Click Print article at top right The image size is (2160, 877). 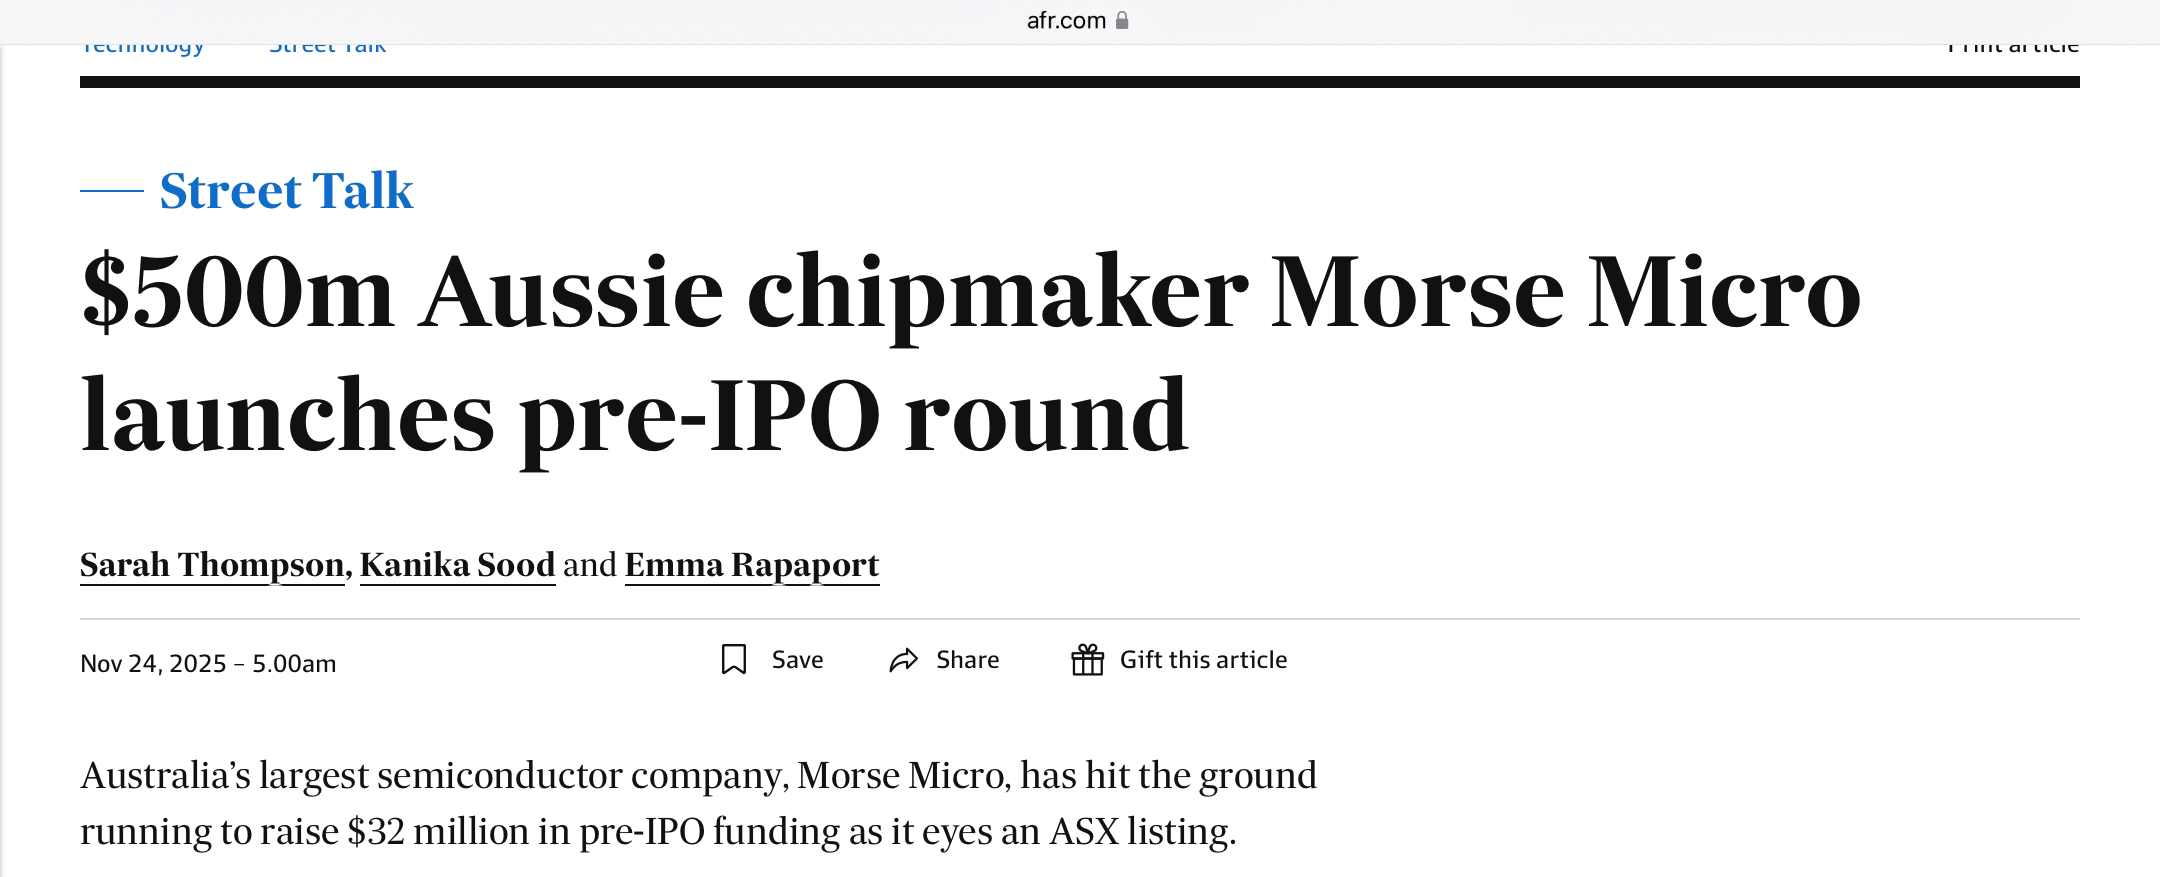pos(2013,48)
